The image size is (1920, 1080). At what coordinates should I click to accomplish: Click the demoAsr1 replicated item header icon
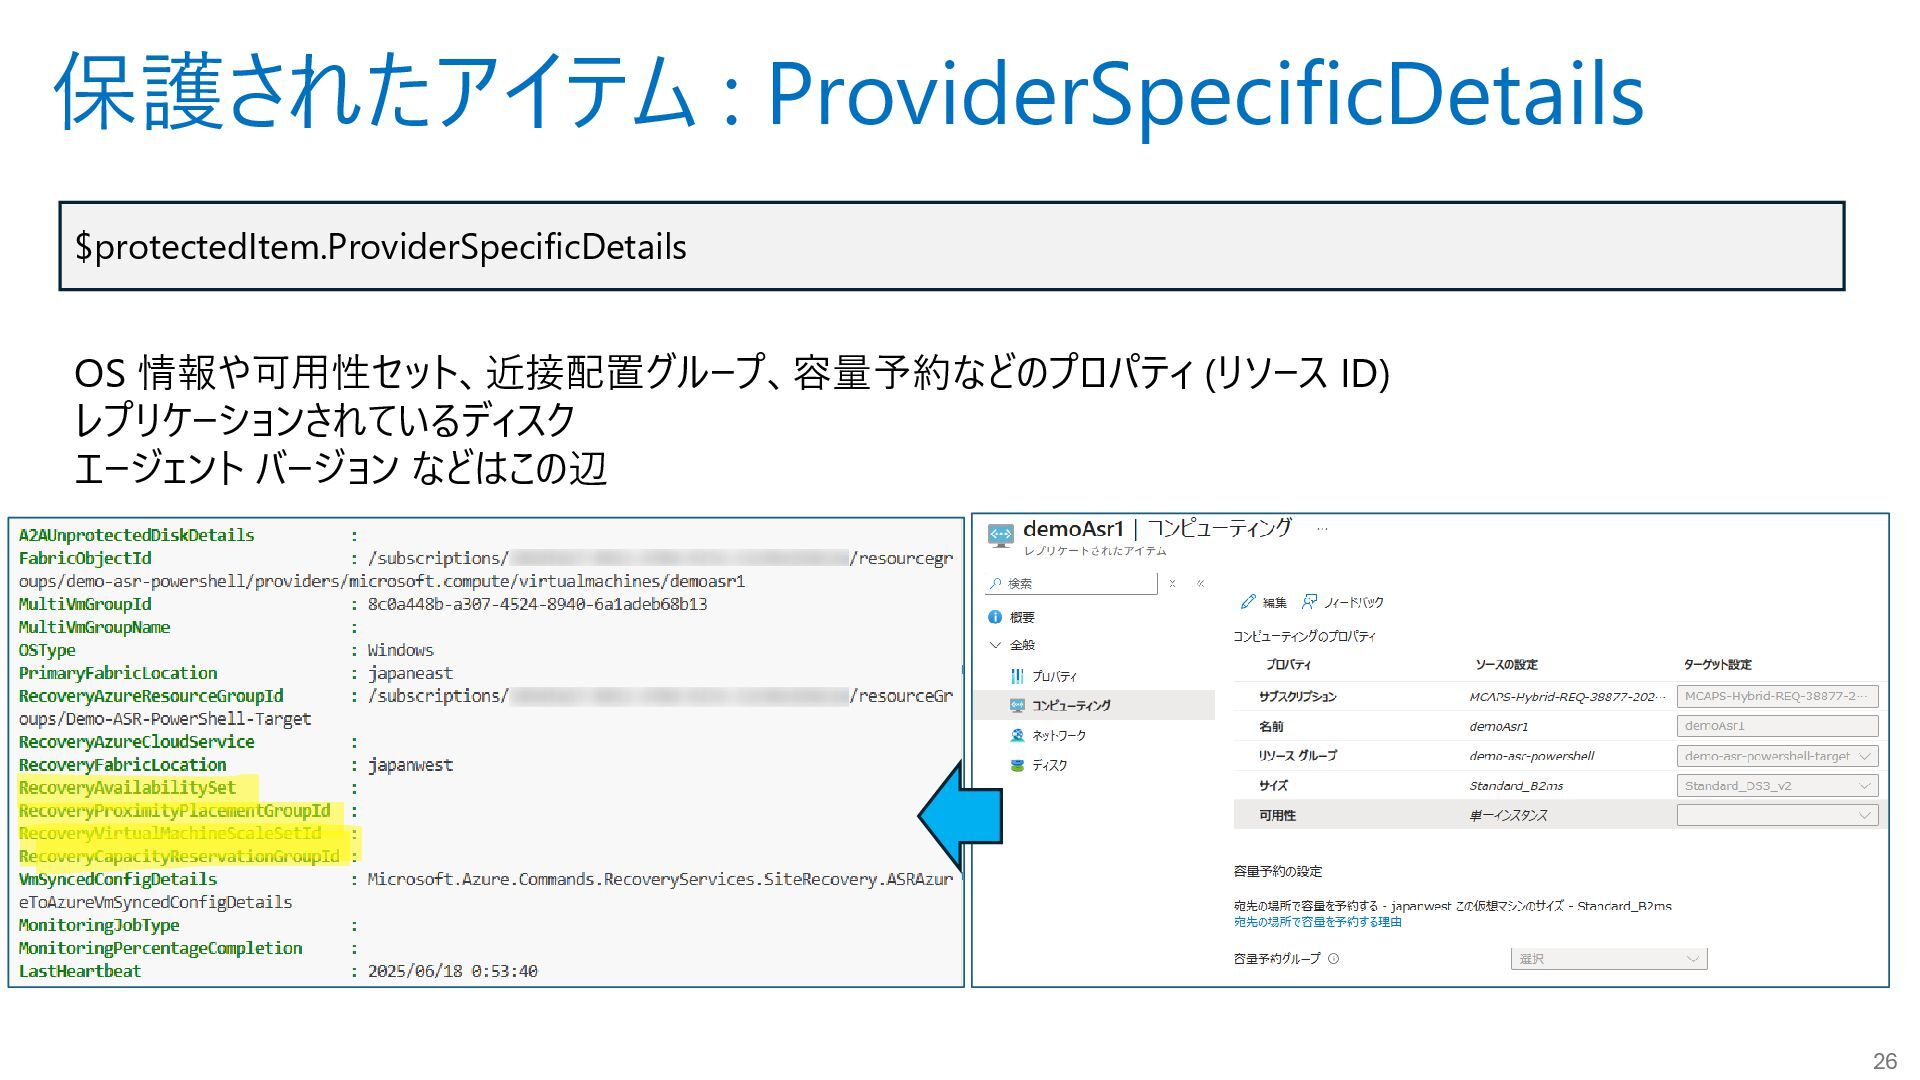coord(1000,536)
